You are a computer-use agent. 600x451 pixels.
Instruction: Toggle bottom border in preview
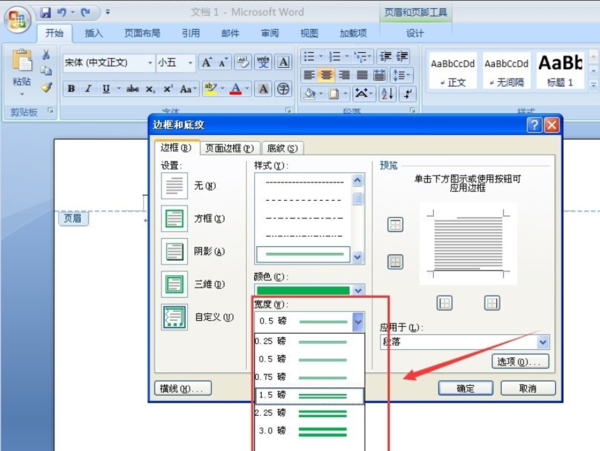(395, 262)
